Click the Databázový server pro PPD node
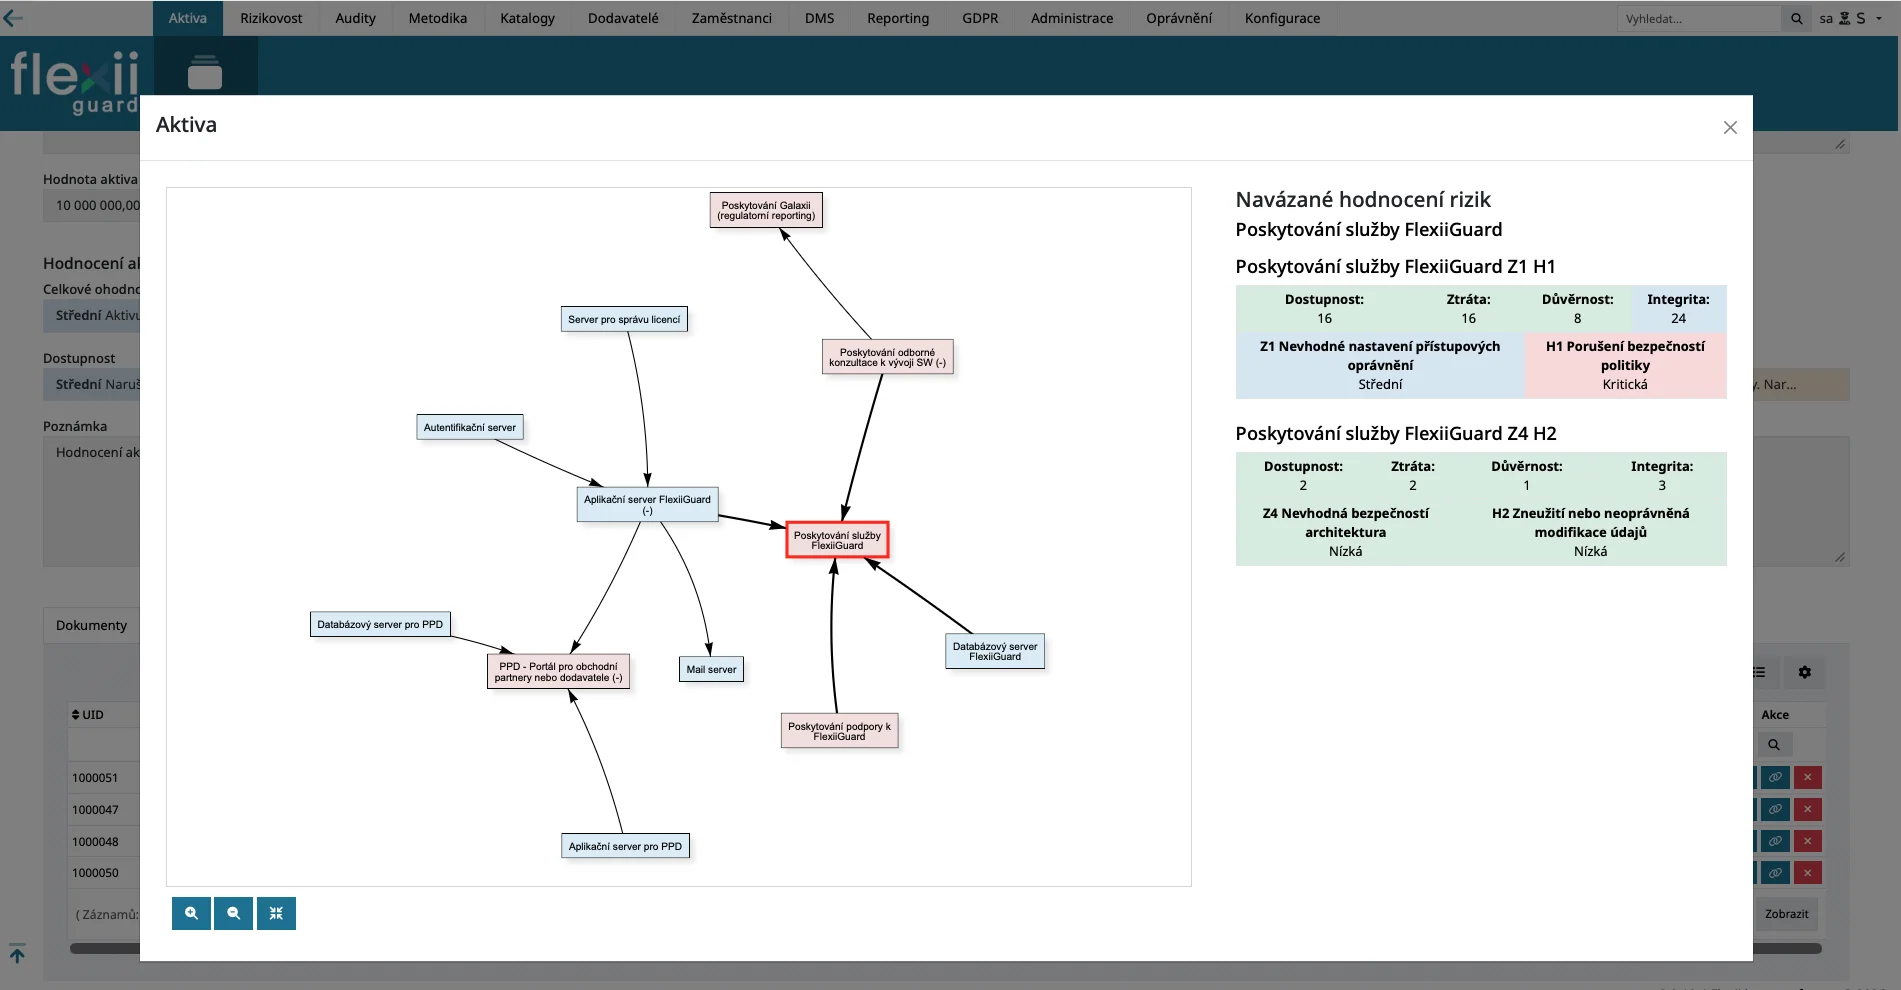Viewport: 1901px width, 990px height. pos(380,624)
